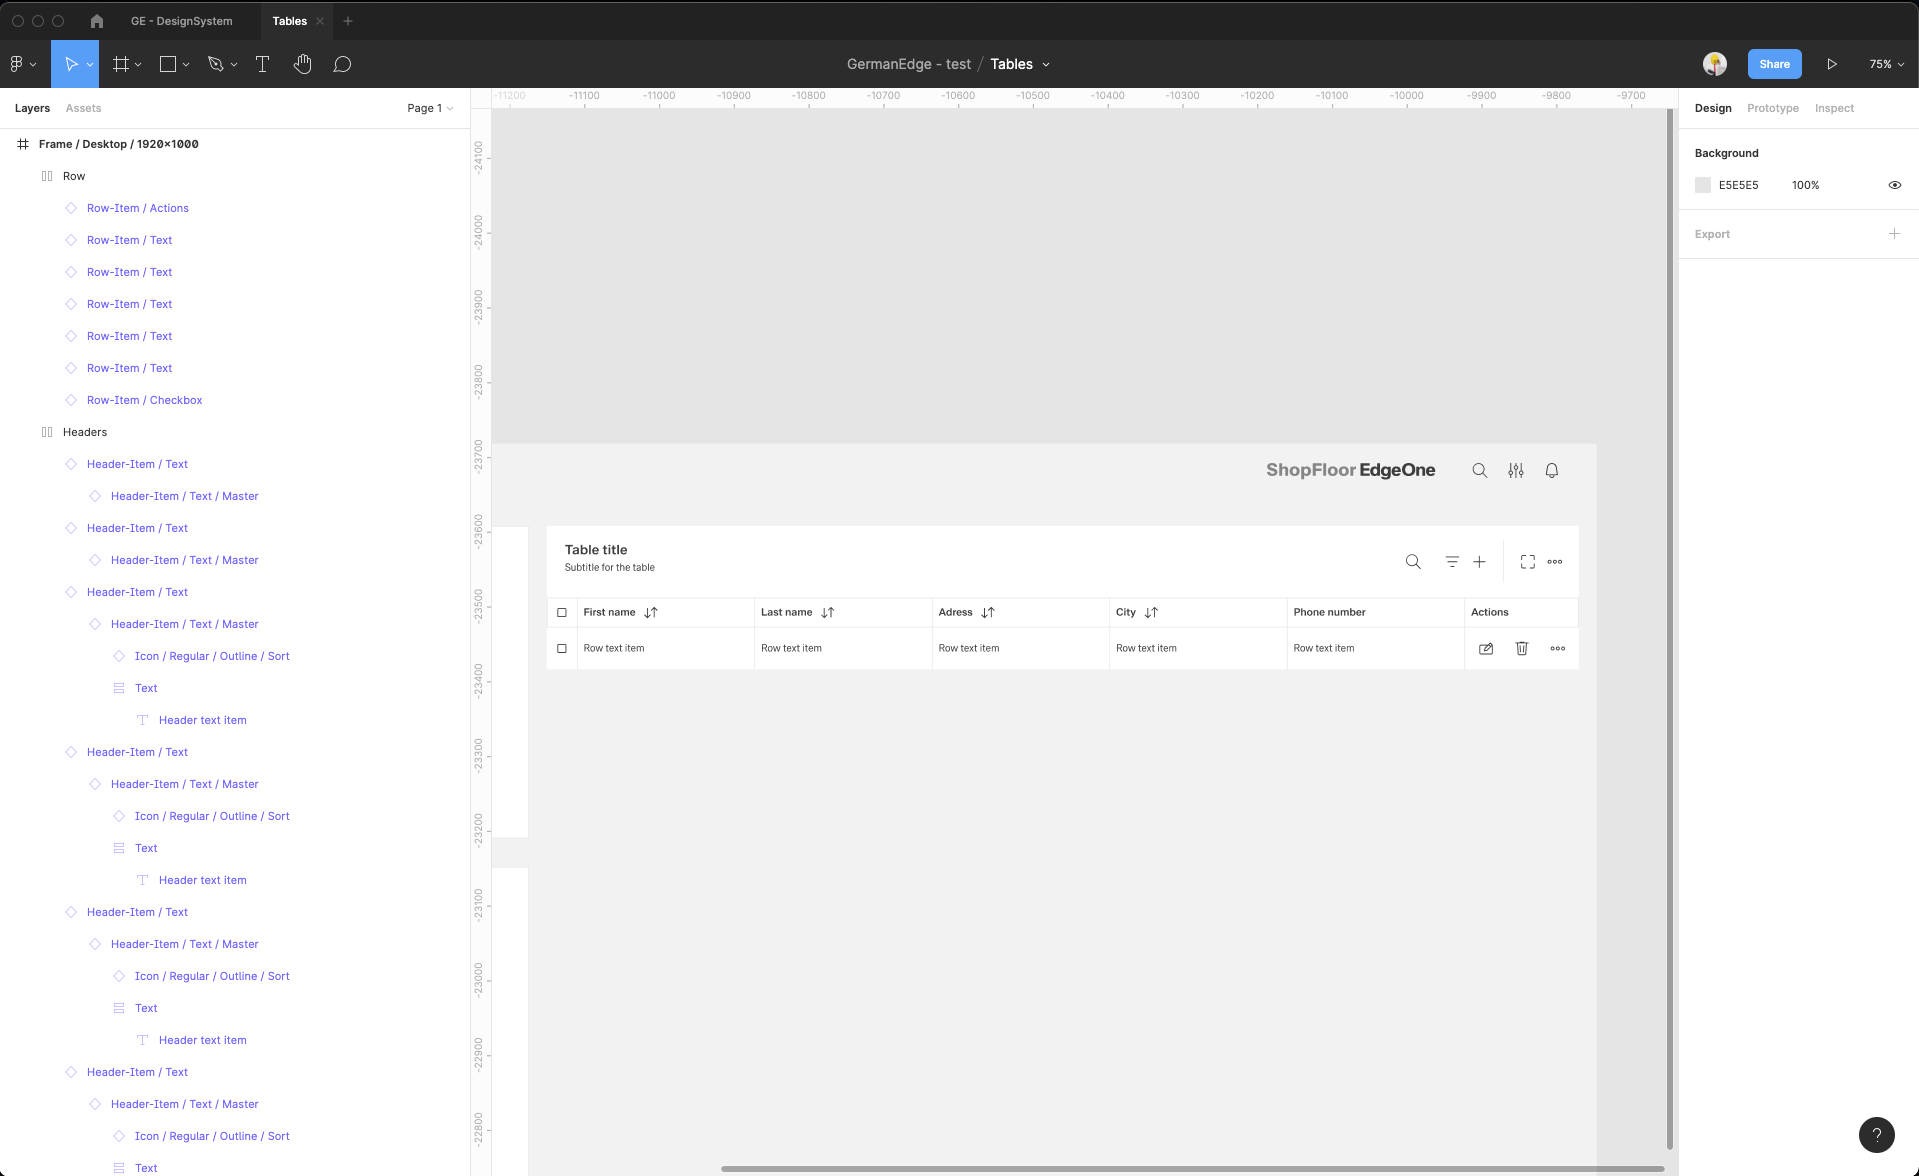This screenshot has width=1919, height=1176.
Task: Select the Frame tool
Action: click(x=121, y=64)
